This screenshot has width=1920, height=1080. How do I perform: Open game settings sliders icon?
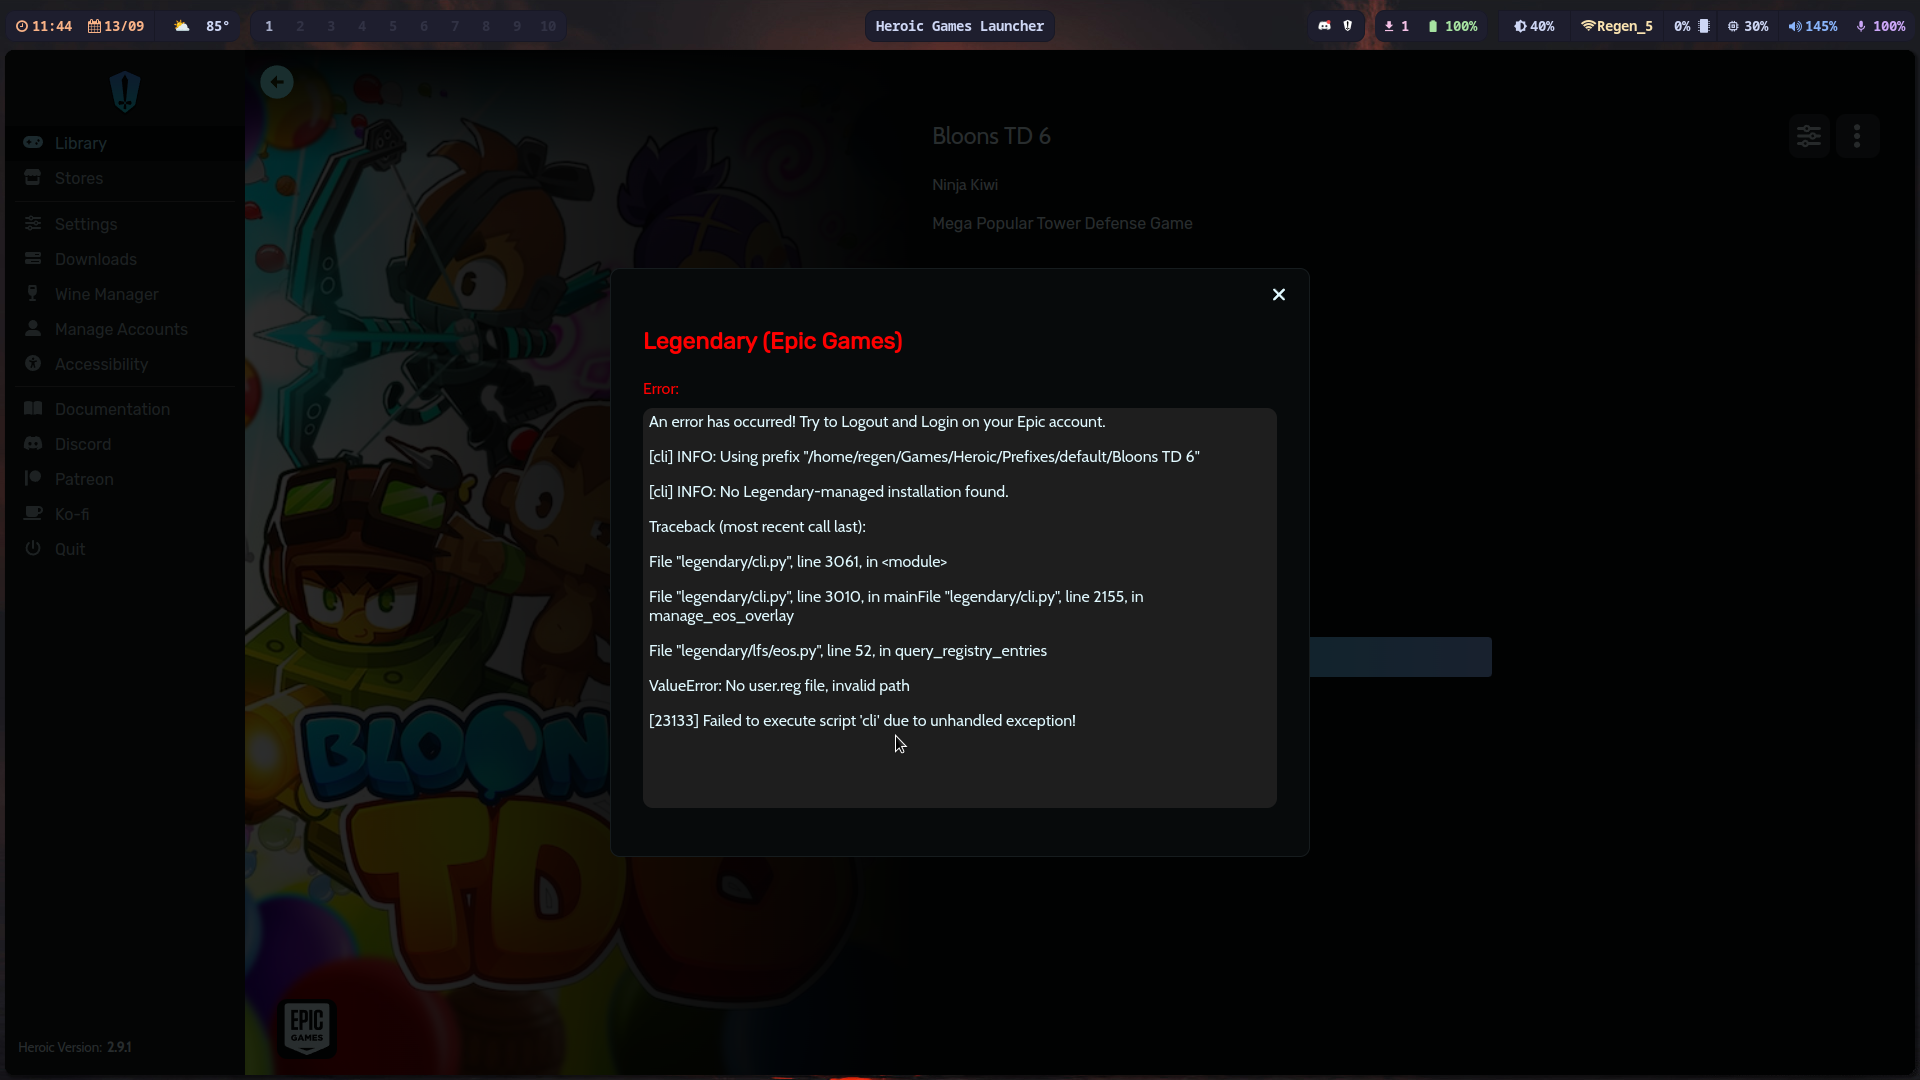point(1809,136)
